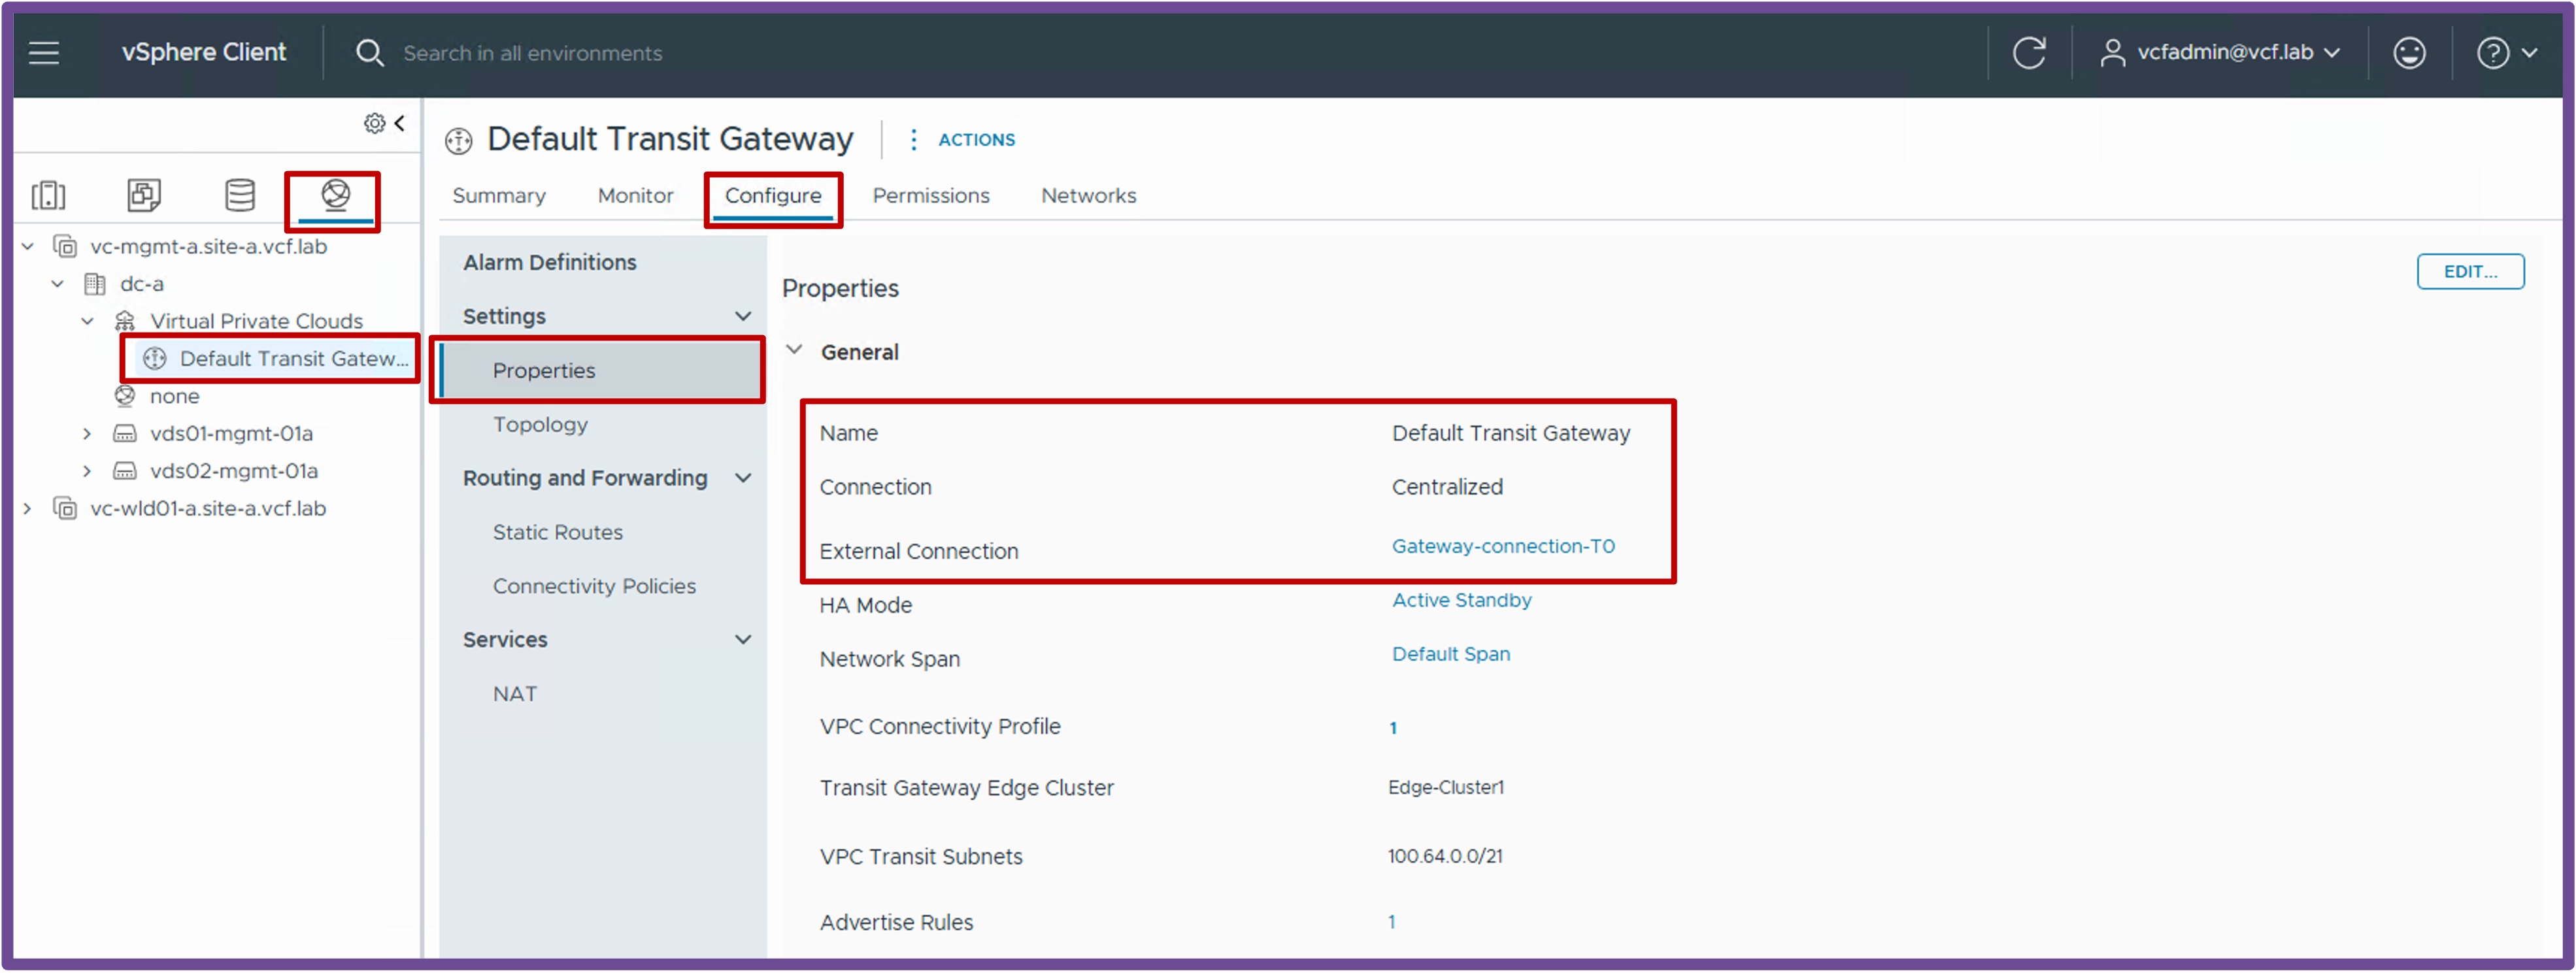Open Static Routes under Routing and Forwarding
2576x973 pixels.
coord(557,533)
